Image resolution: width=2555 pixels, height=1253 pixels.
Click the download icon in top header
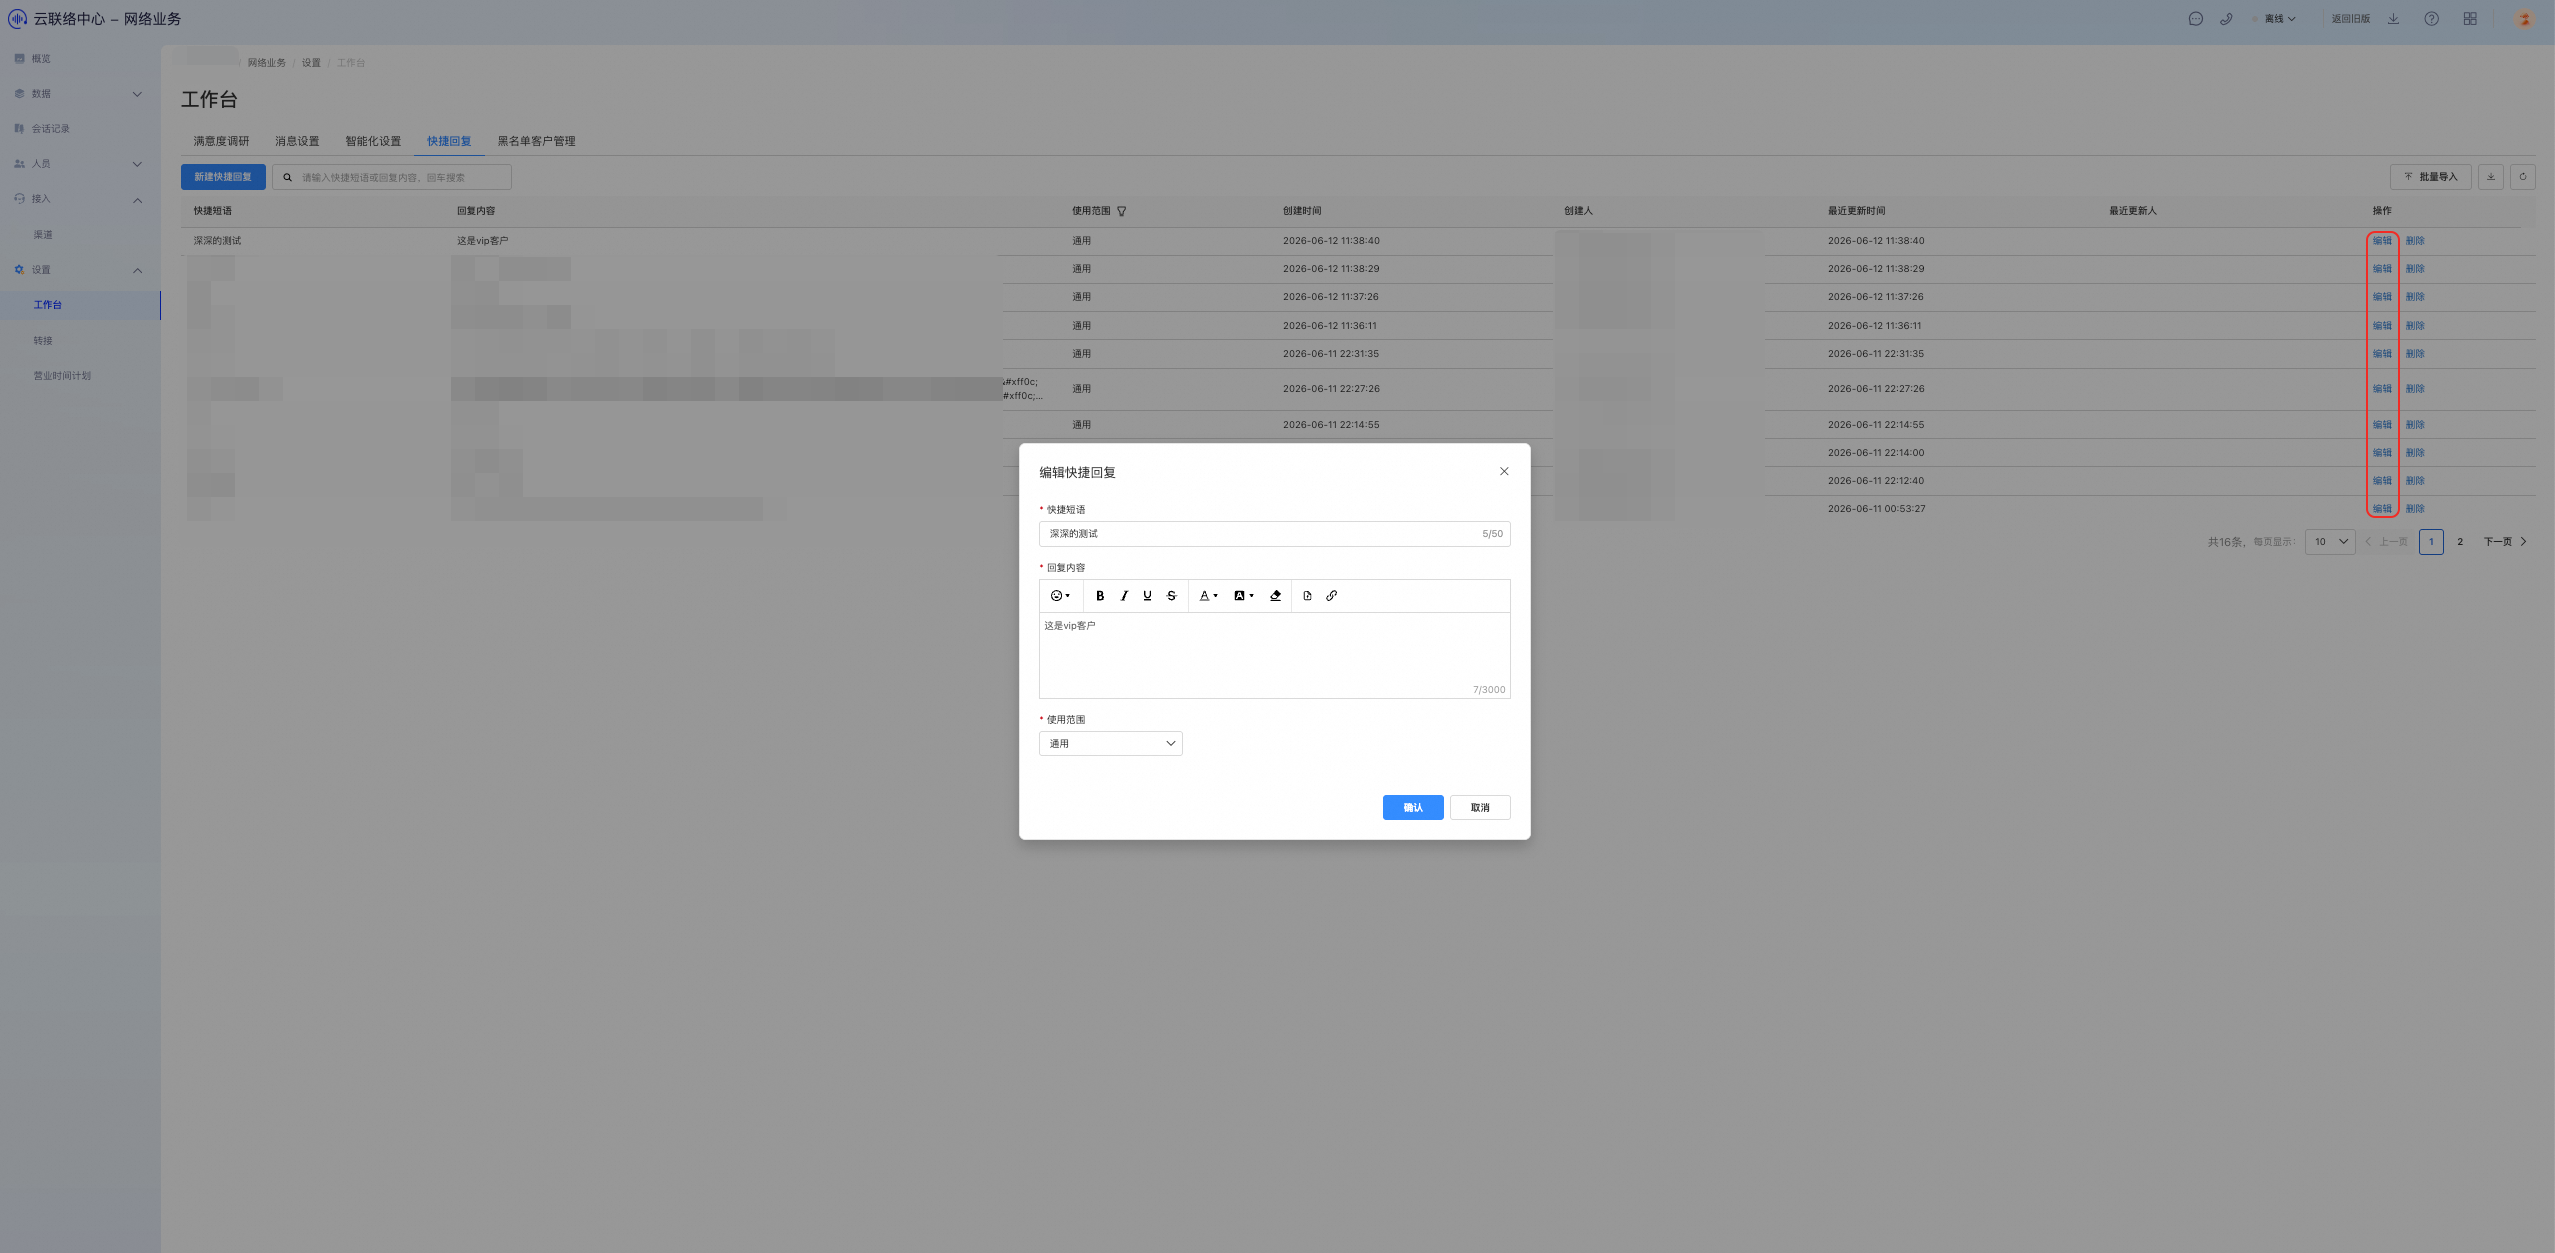pyautogui.click(x=2393, y=19)
